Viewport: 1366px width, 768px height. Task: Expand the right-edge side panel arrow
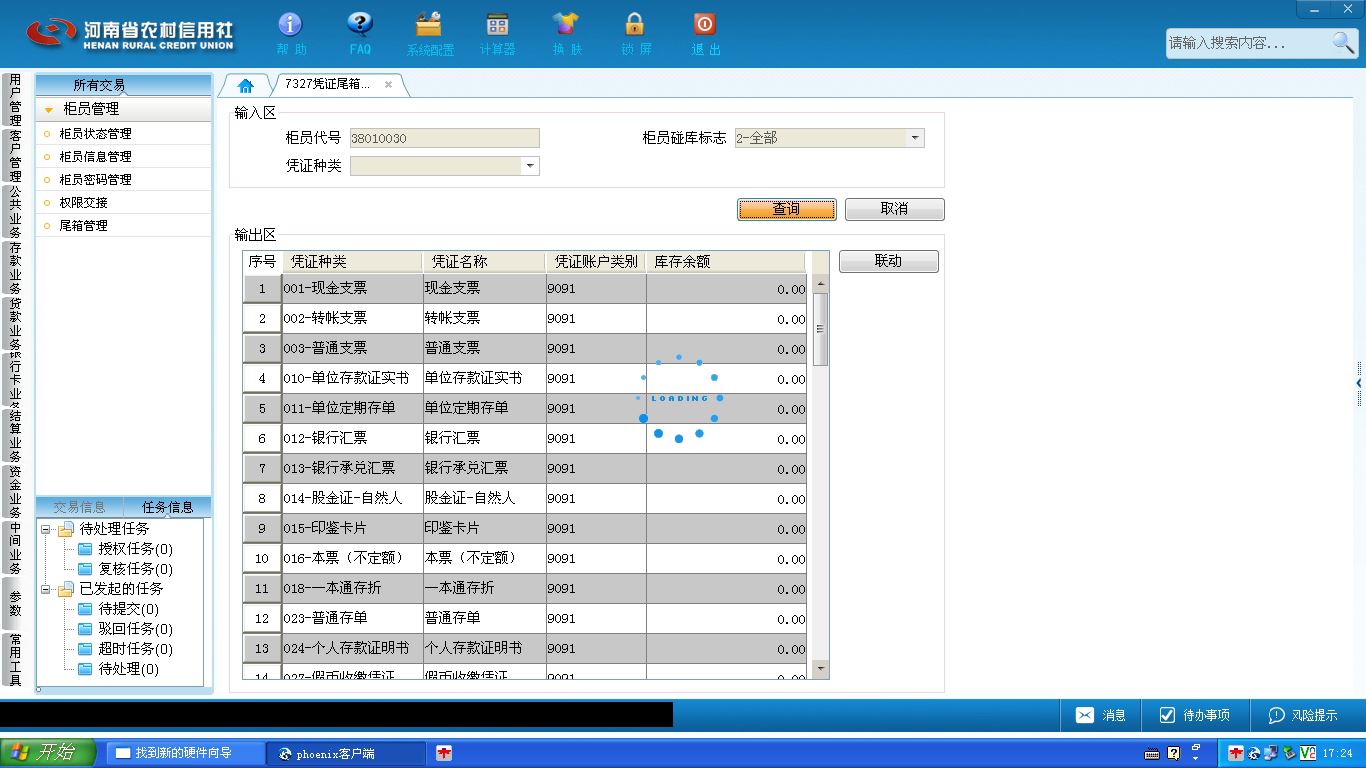point(1359,383)
